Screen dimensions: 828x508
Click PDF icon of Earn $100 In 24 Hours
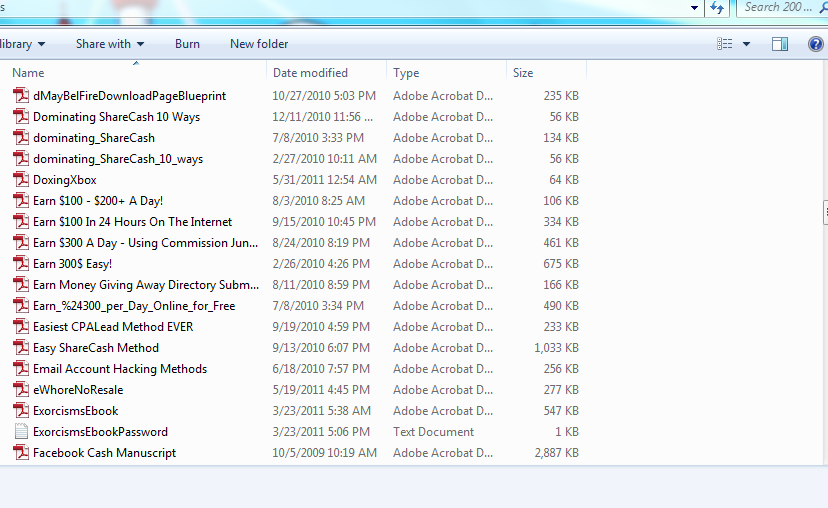point(21,222)
